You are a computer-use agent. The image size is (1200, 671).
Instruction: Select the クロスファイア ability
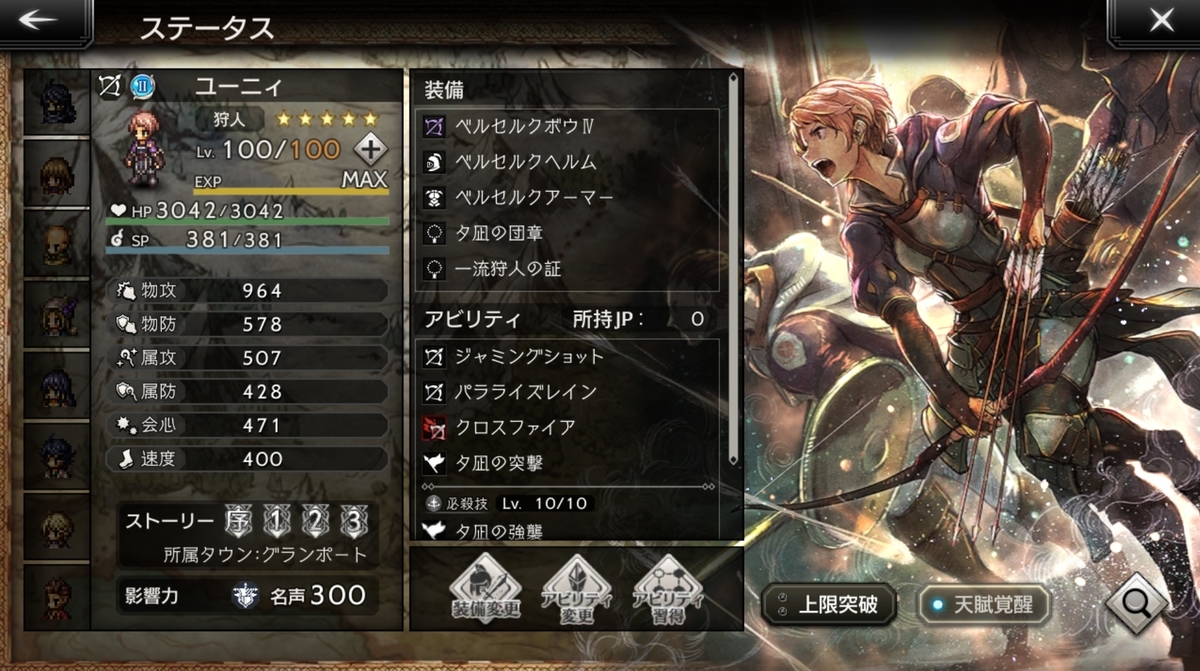point(567,427)
